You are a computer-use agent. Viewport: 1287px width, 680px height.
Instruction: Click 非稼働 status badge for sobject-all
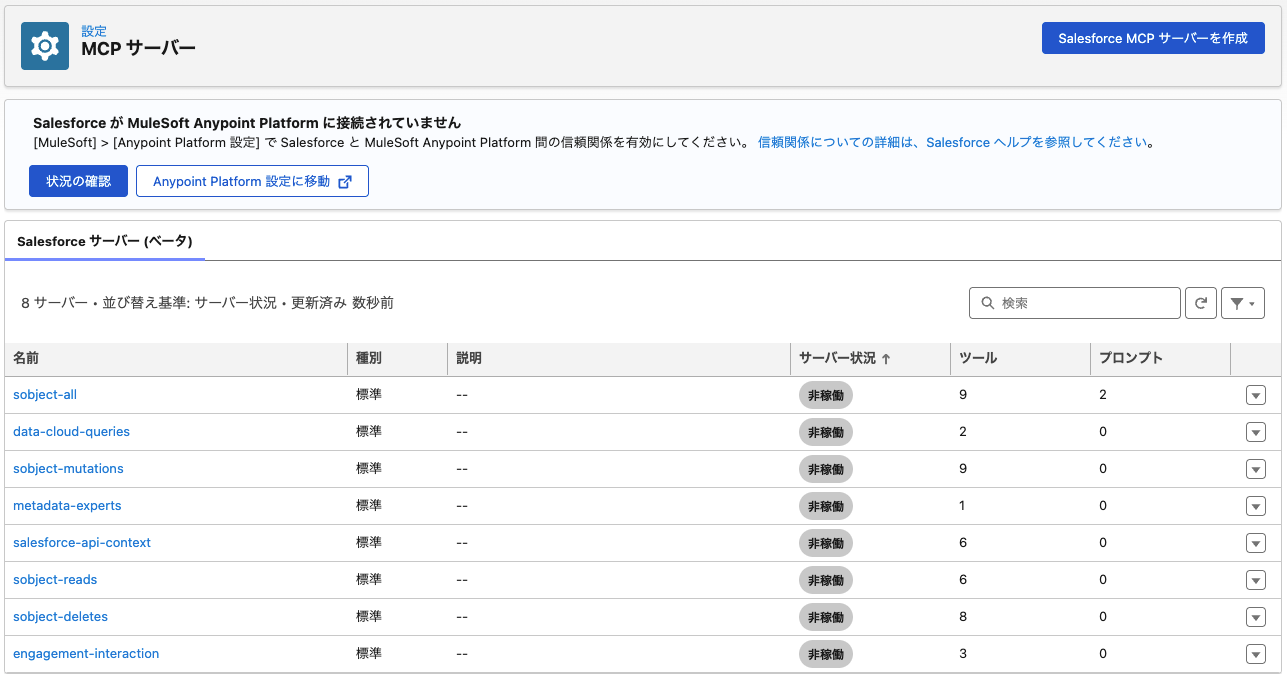(826, 395)
